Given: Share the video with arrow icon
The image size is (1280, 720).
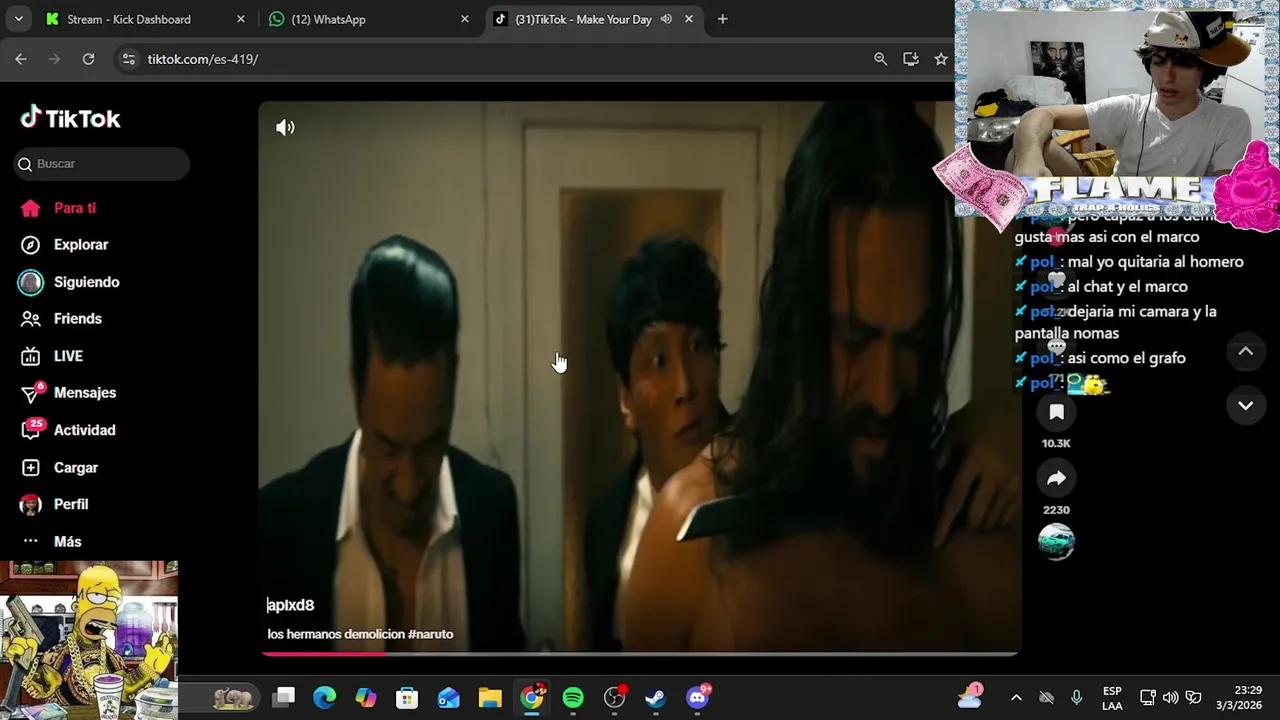Looking at the screenshot, I should click(x=1056, y=479).
